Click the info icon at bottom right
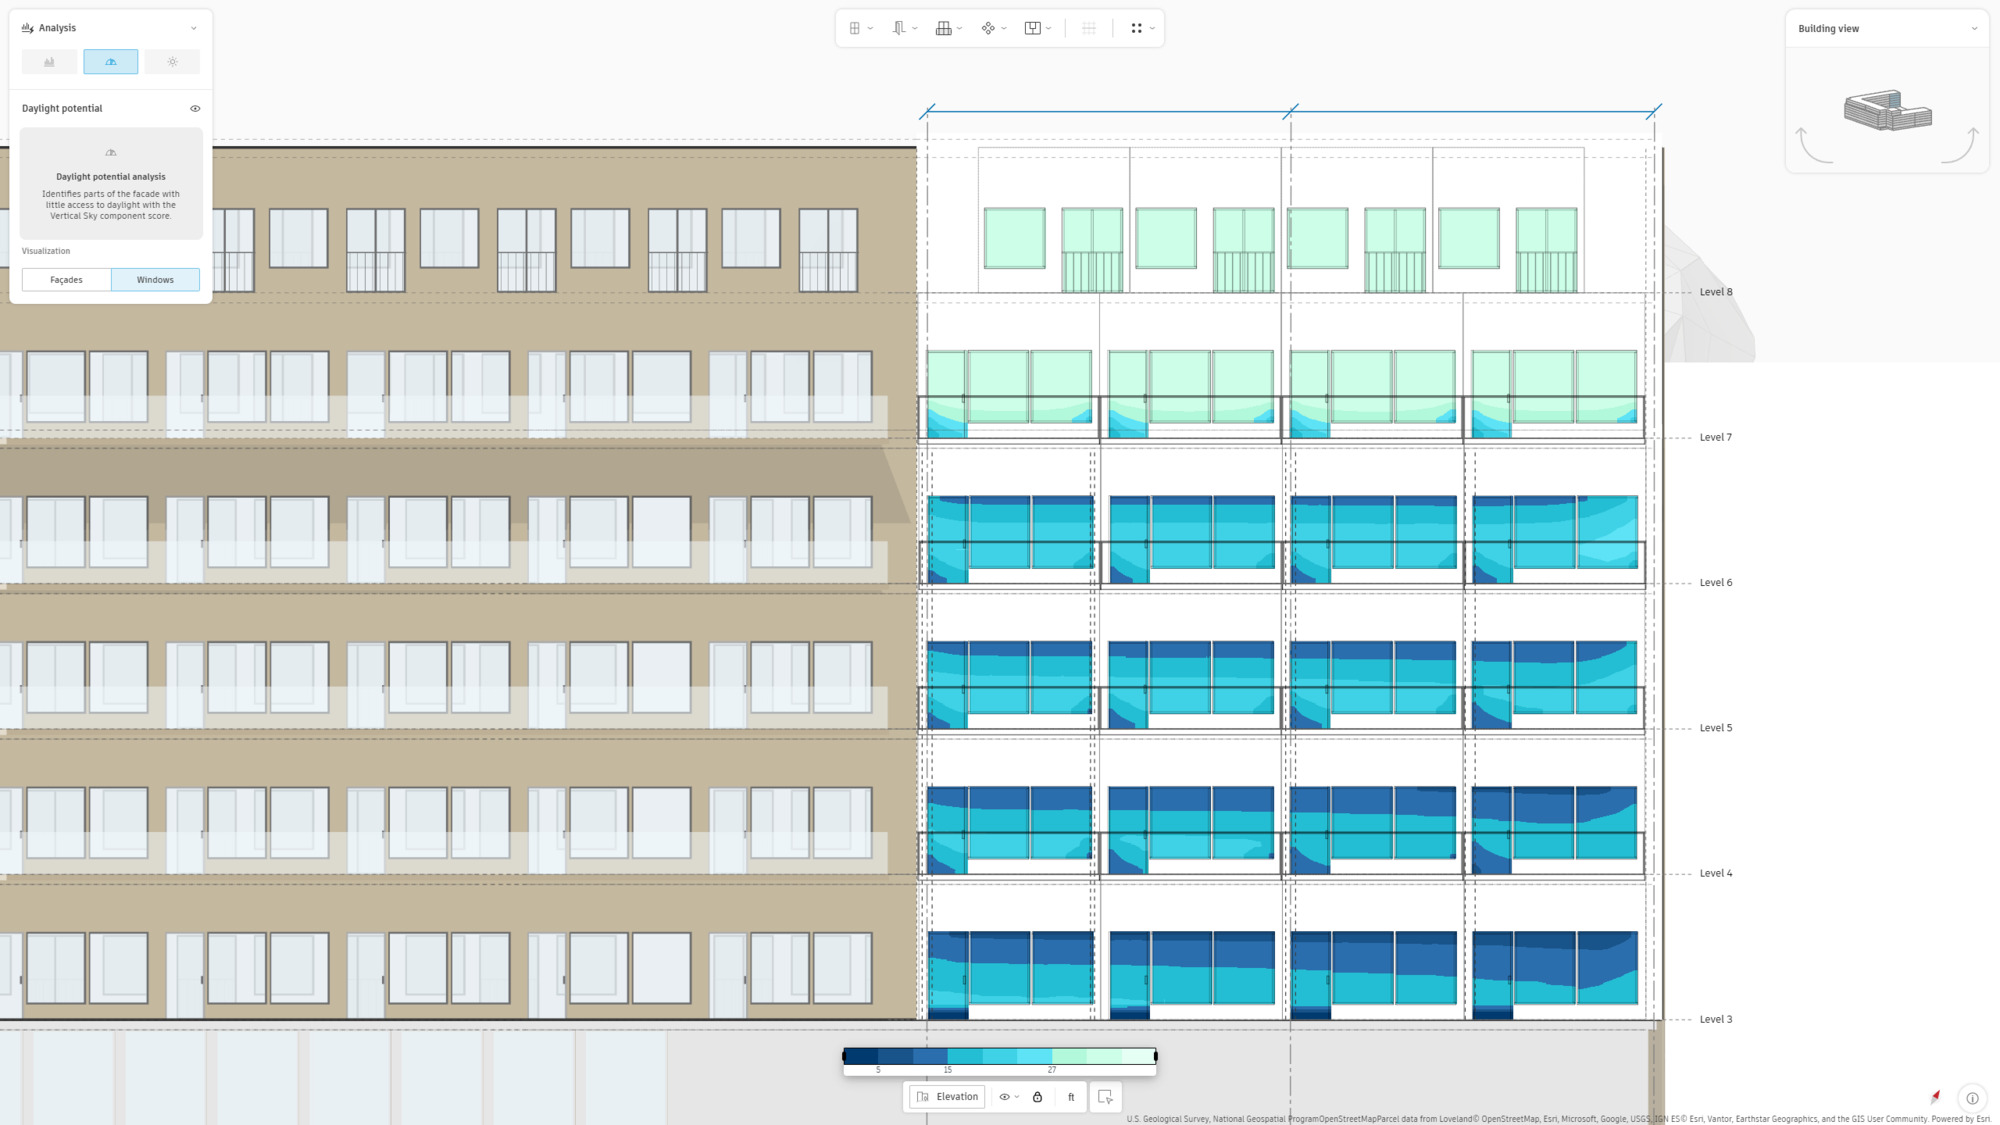 (x=1971, y=1097)
